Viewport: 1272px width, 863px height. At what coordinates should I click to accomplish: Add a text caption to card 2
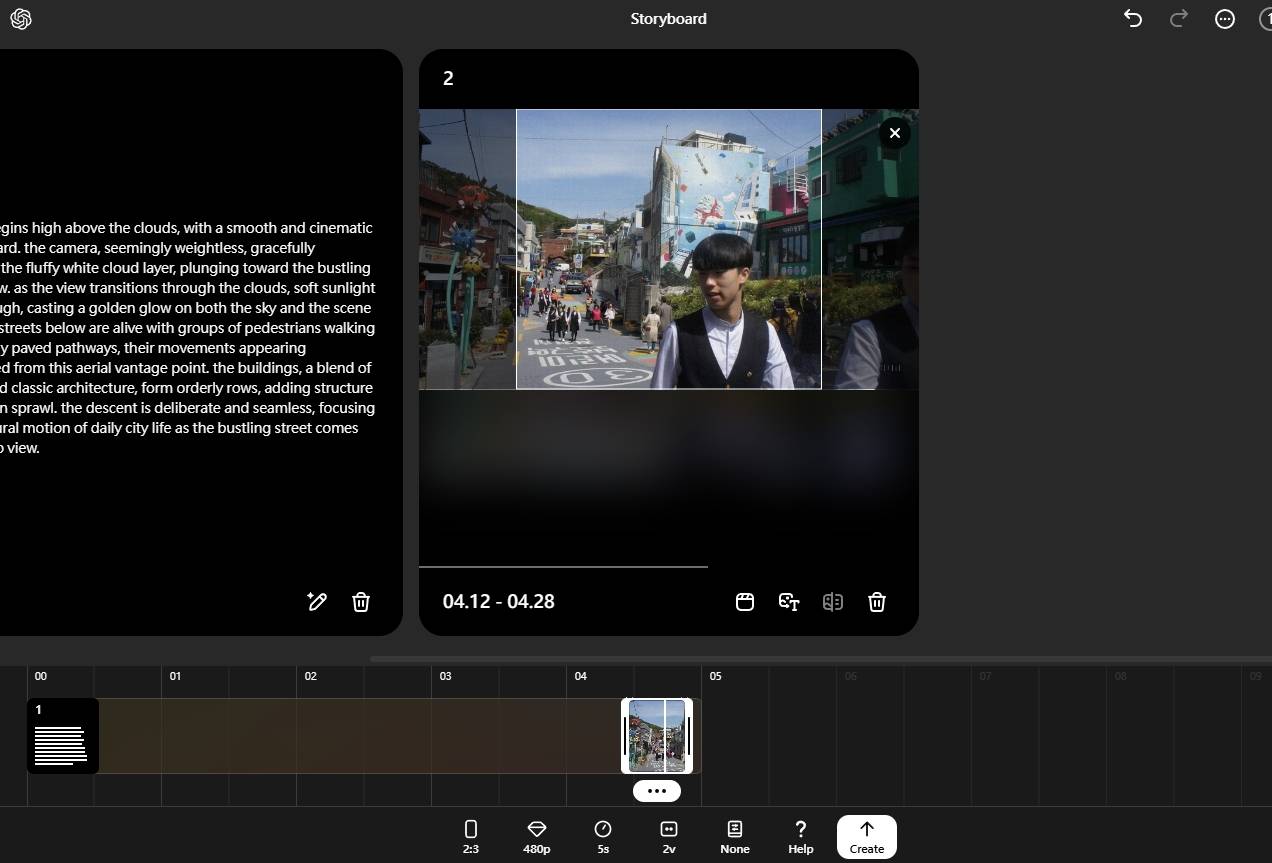coord(789,601)
